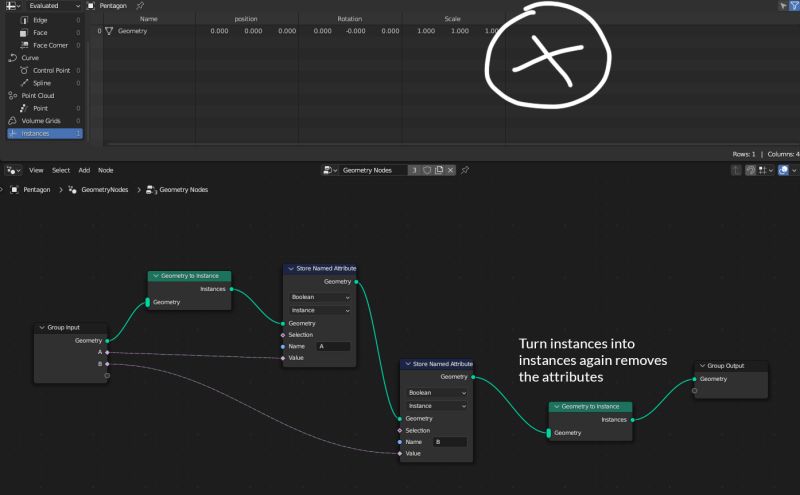Click the Curve component icon

13,58
